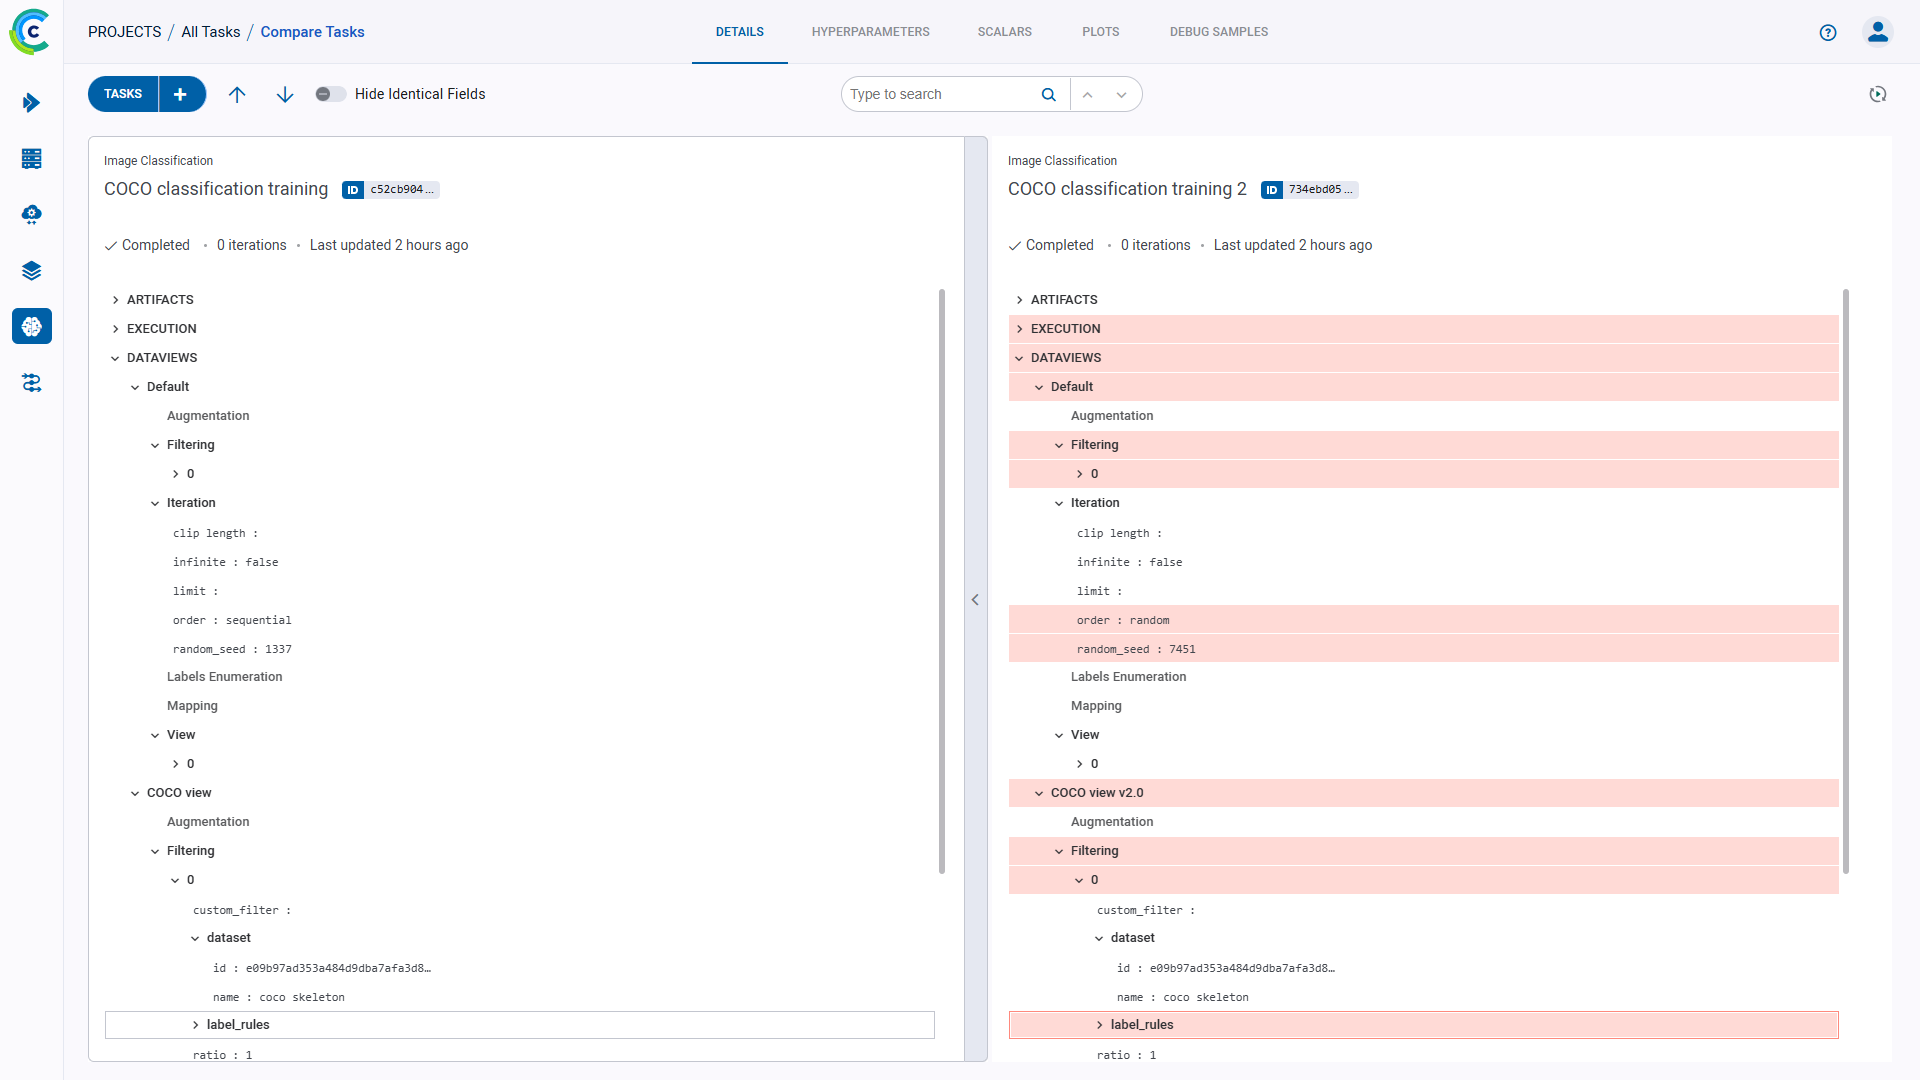Image resolution: width=1920 pixels, height=1080 pixels.
Task: Select the Projects layers icon
Action: [31, 270]
